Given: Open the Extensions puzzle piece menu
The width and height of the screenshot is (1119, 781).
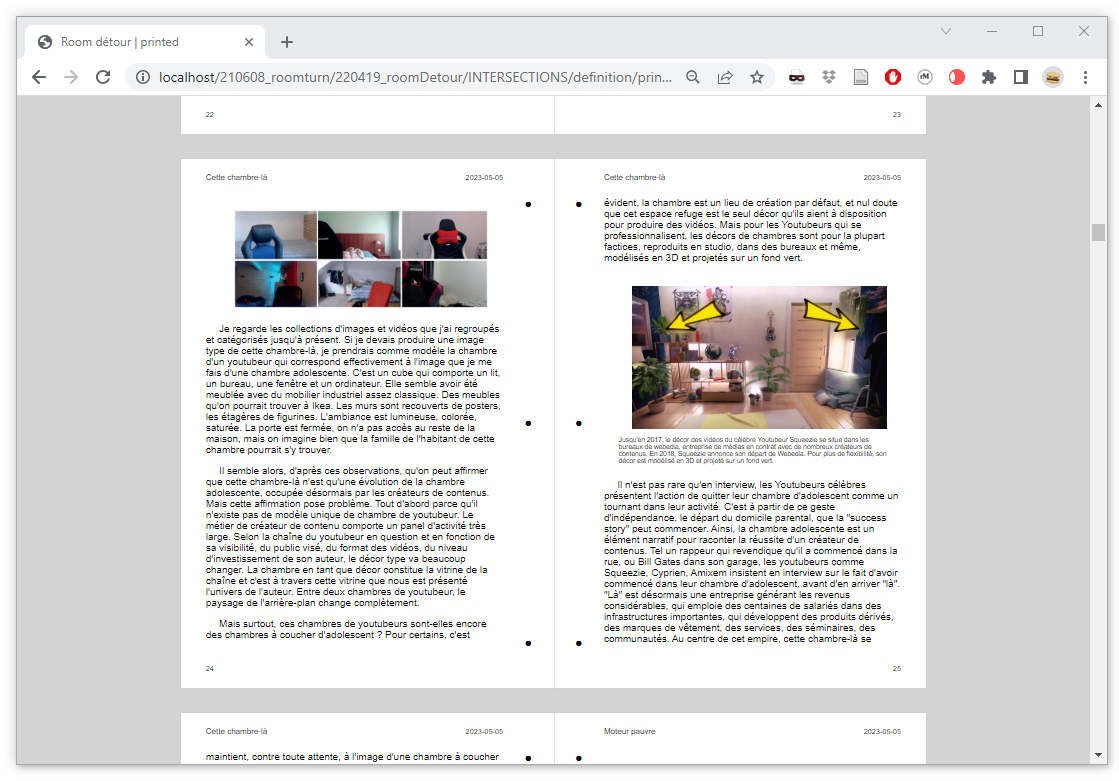Looking at the screenshot, I should (989, 77).
